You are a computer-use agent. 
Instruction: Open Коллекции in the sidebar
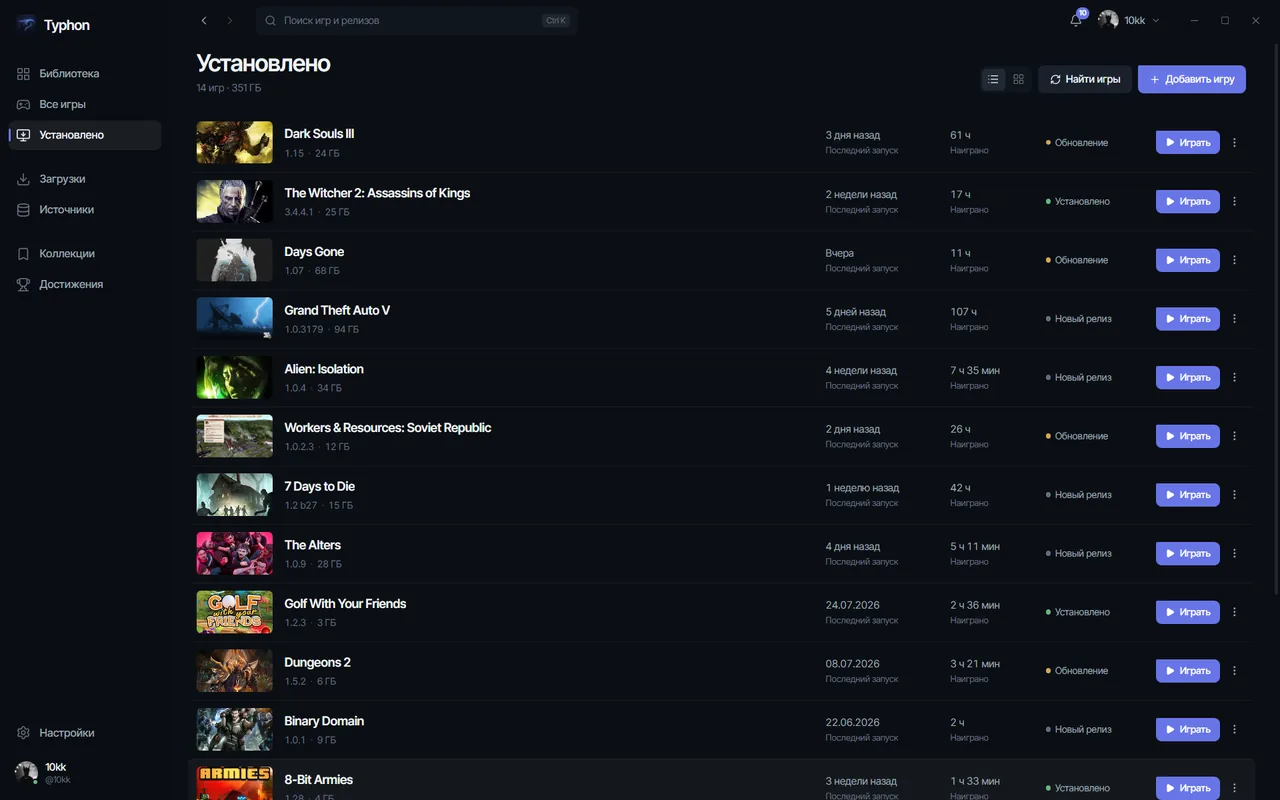85,254
